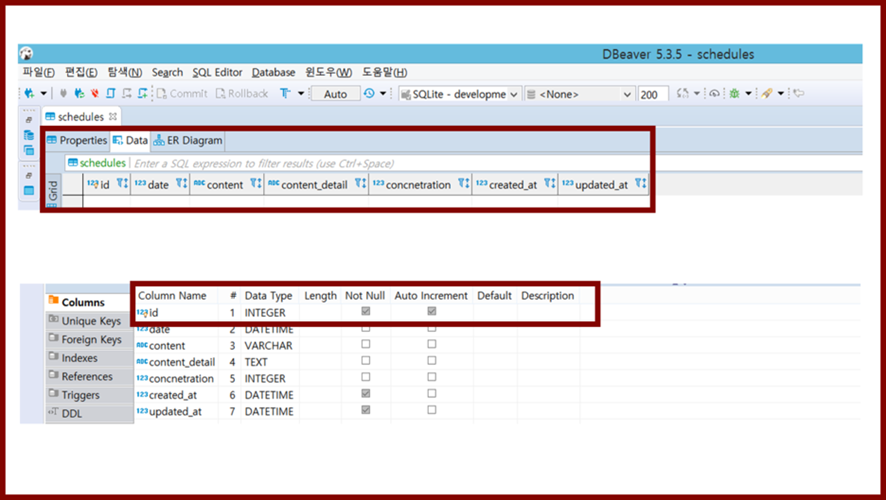Viewport: 886px width, 500px height.
Task: Expand the rocket icon dropdown arrow
Action: (781, 94)
